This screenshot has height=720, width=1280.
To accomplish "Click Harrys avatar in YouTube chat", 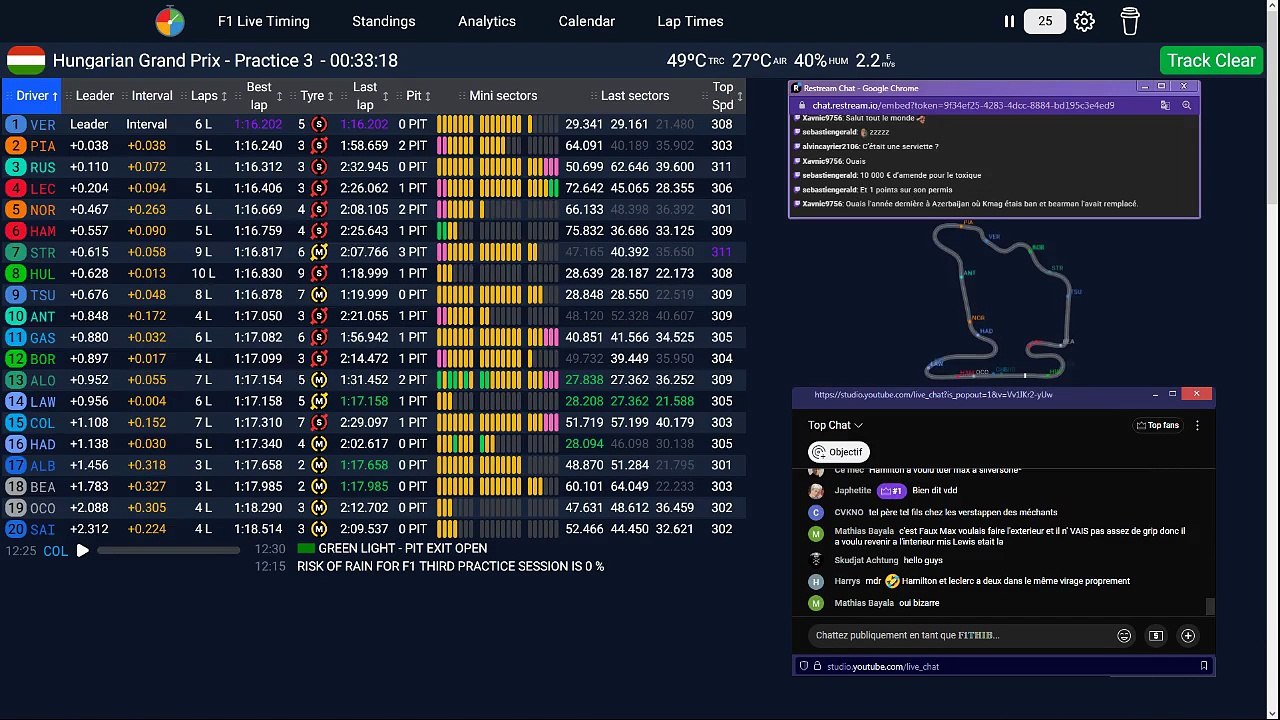I will (816, 581).
